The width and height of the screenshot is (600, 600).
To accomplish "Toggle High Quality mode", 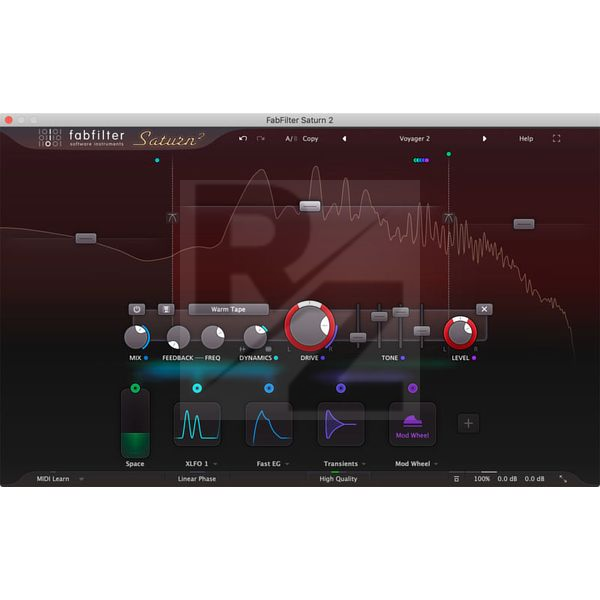I will click(x=338, y=479).
